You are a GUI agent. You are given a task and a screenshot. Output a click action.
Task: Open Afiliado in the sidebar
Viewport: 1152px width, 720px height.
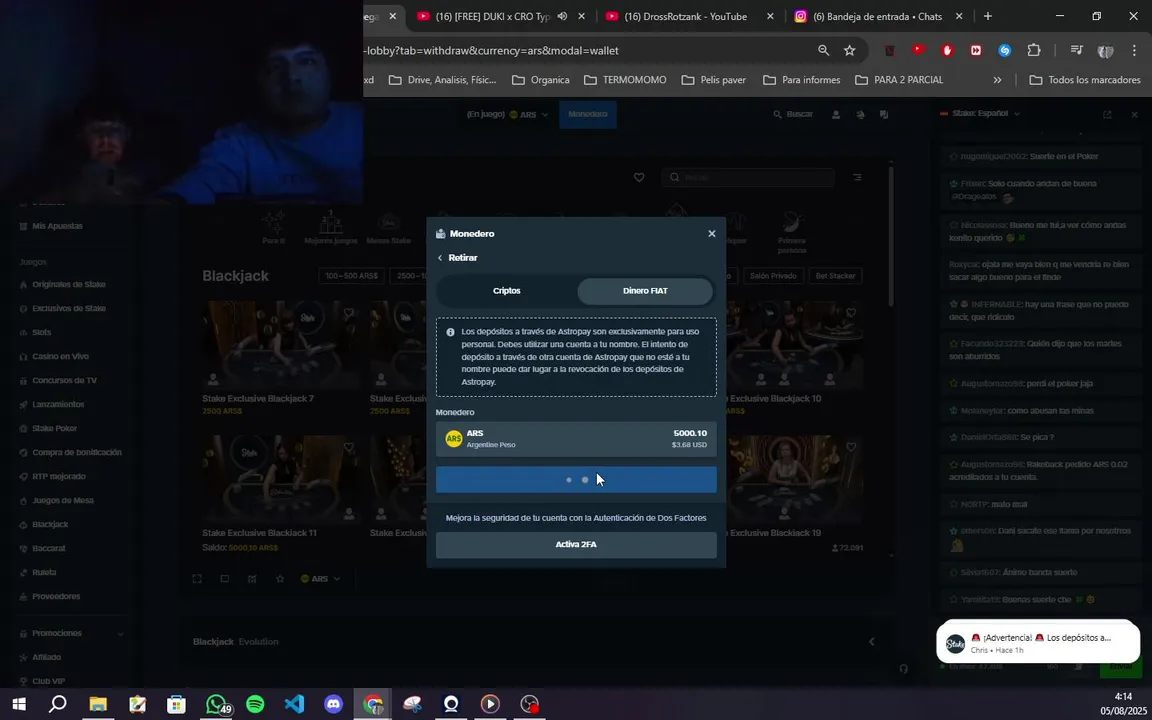[x=46, y=658]
